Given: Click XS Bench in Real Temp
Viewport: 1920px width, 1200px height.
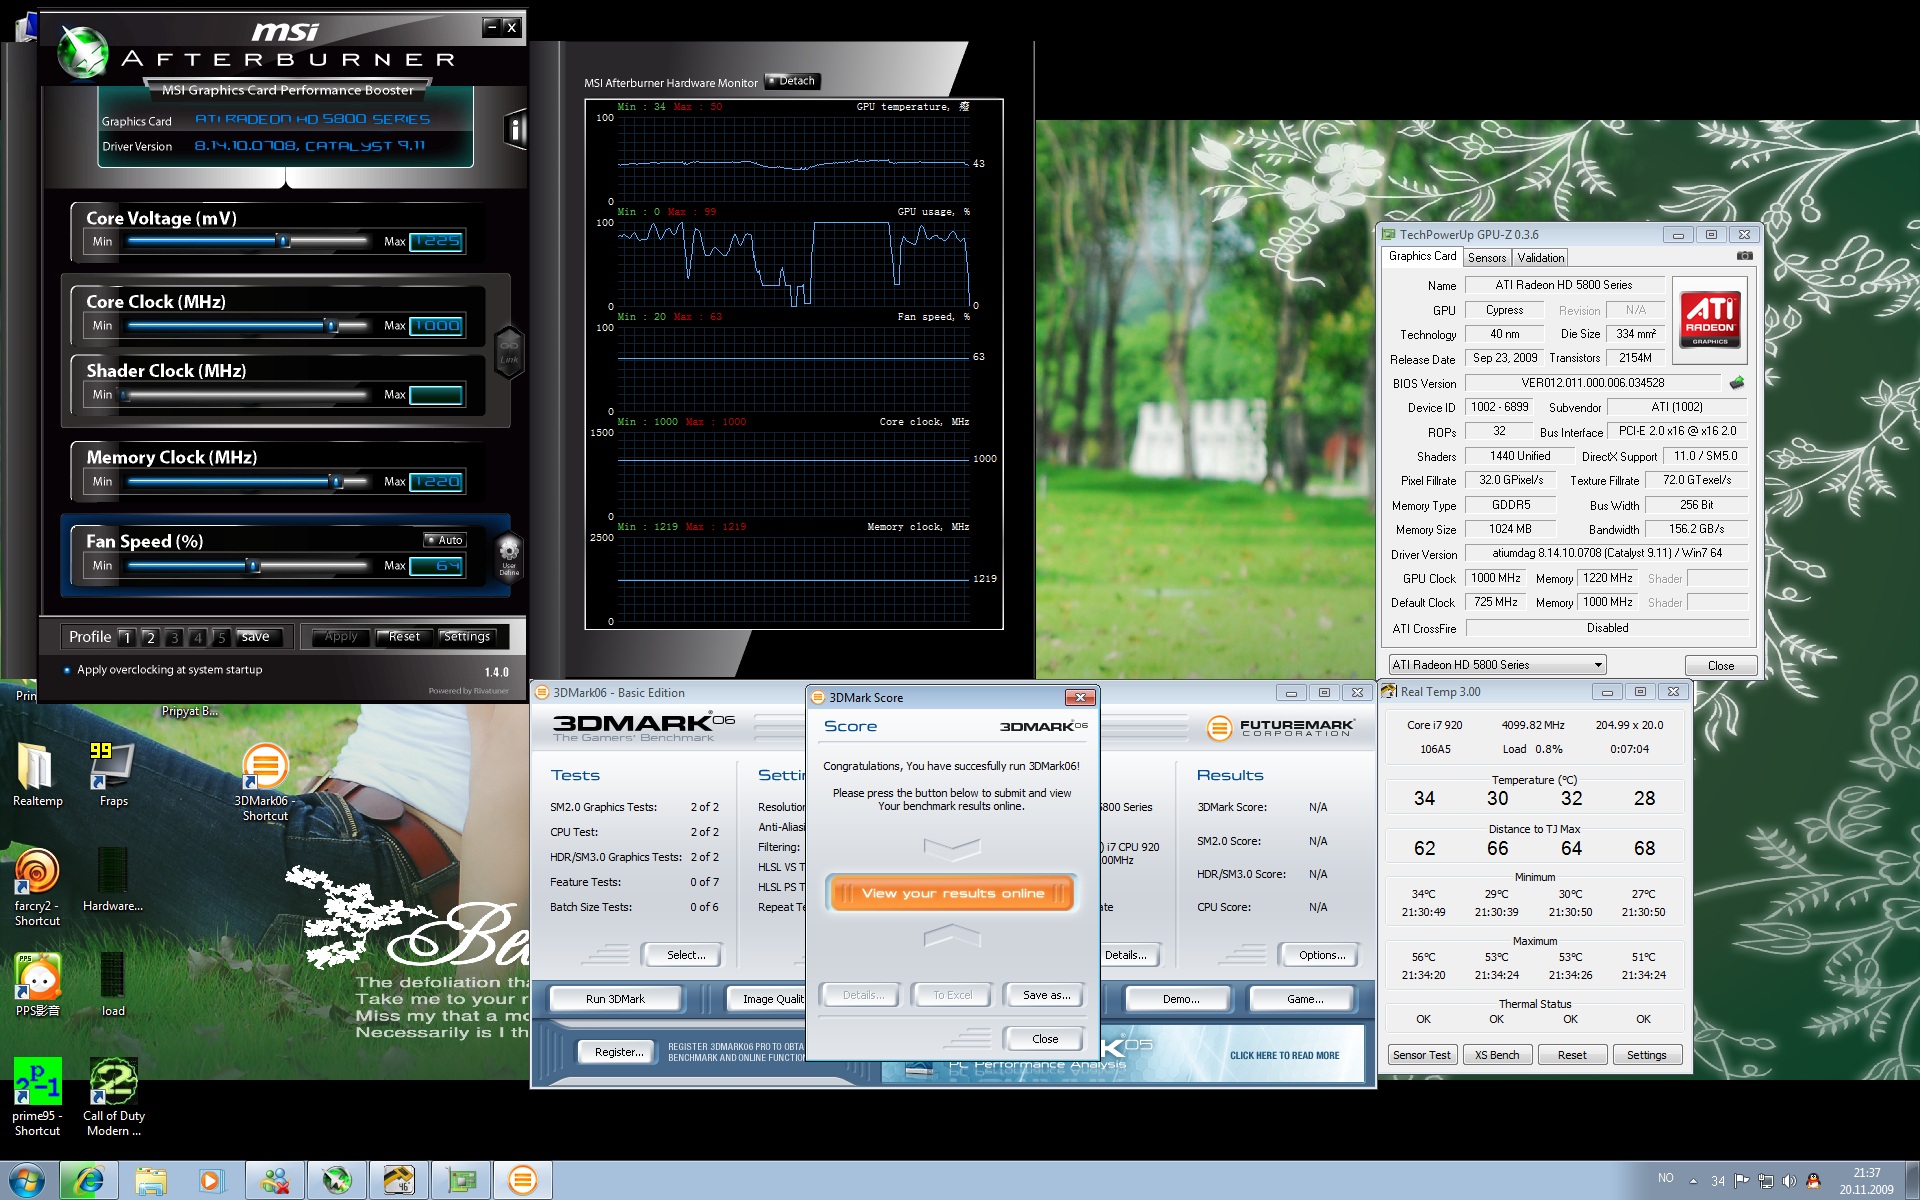Looking at the screenshot, I should (x=1497, y=1055).
